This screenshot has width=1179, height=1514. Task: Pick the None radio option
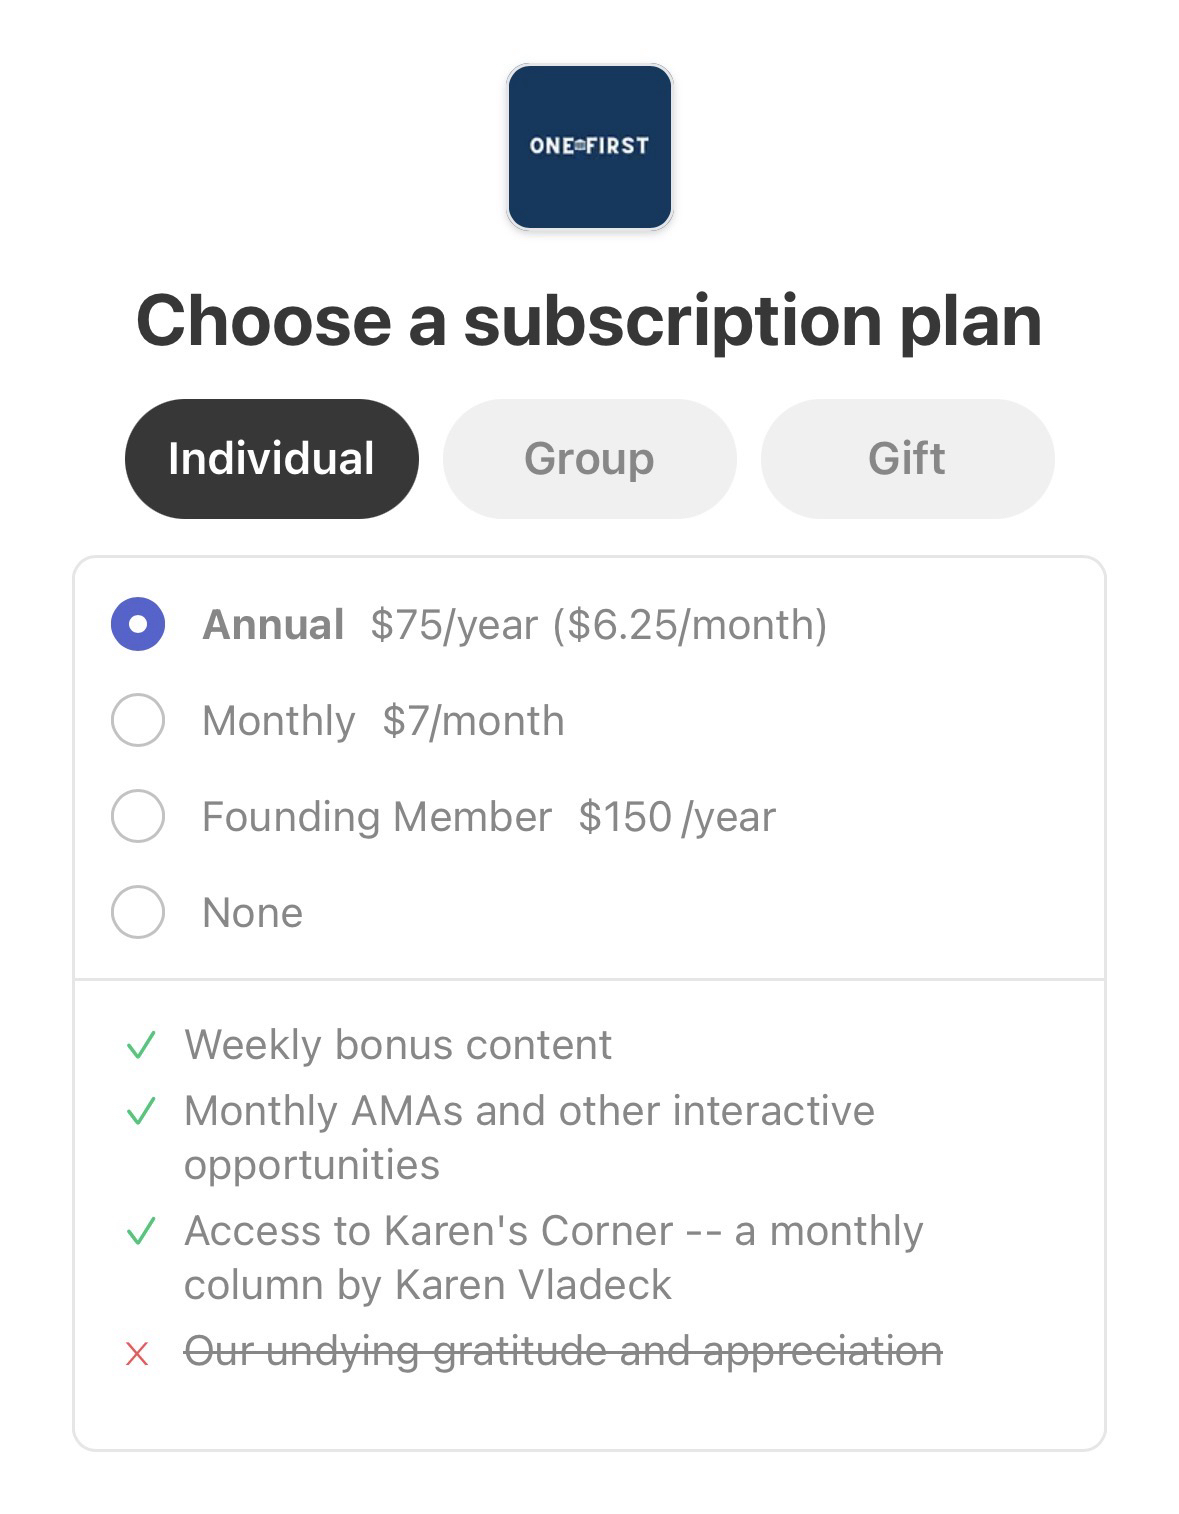(138, 913)
